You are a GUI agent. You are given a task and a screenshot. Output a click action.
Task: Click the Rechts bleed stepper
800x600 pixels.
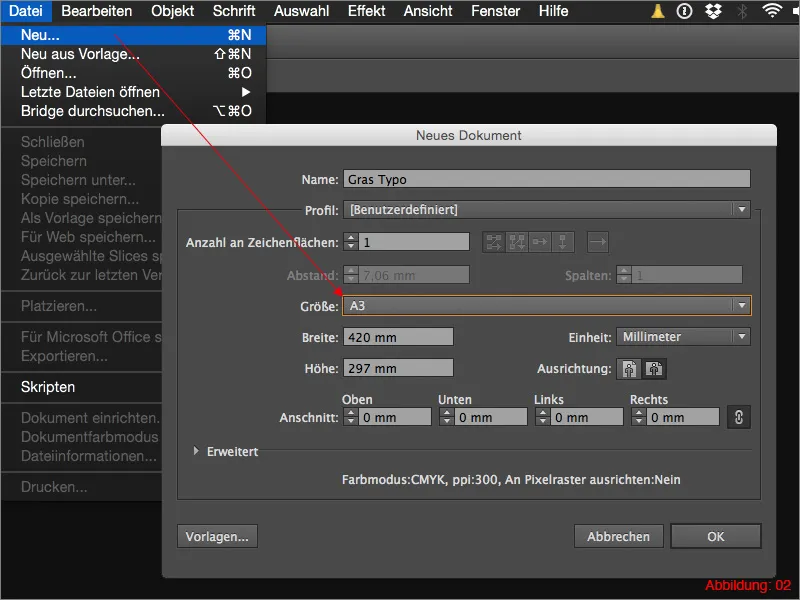click(x=638, y=417)
